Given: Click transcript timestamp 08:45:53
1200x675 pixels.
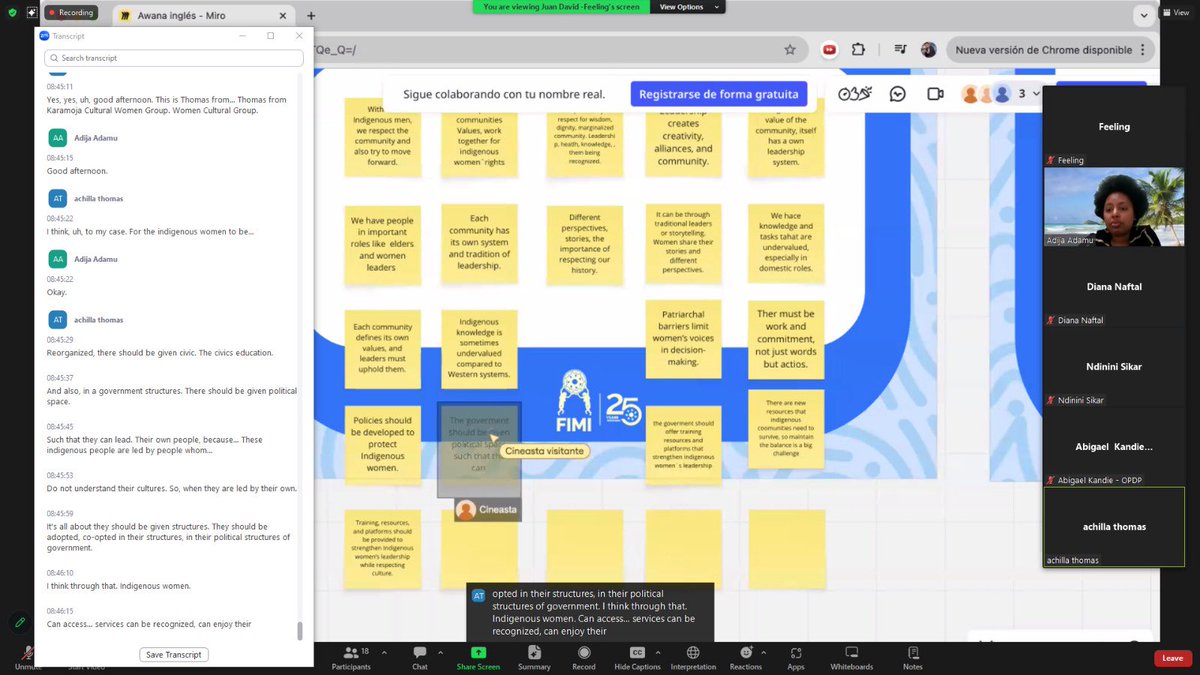Looking at the screenshot, I should click(60, 476).
